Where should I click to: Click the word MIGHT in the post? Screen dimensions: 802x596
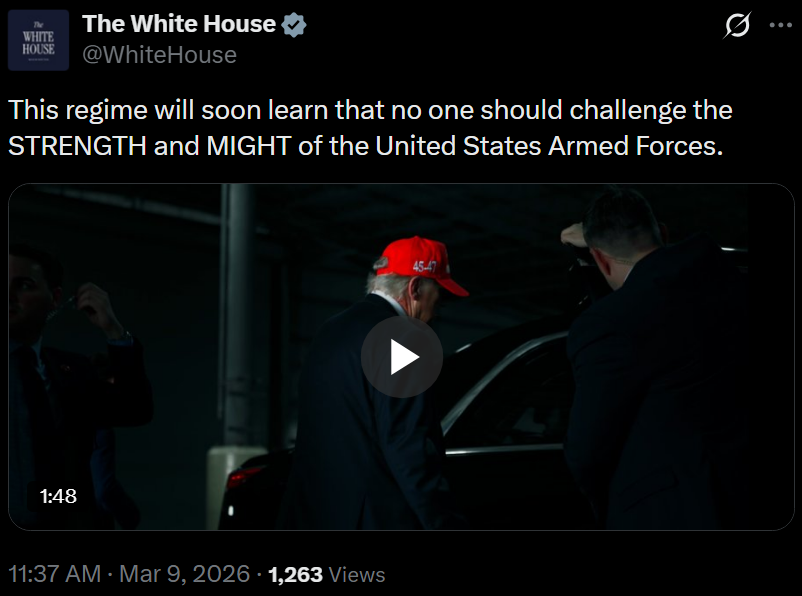[x=249, y=145]
